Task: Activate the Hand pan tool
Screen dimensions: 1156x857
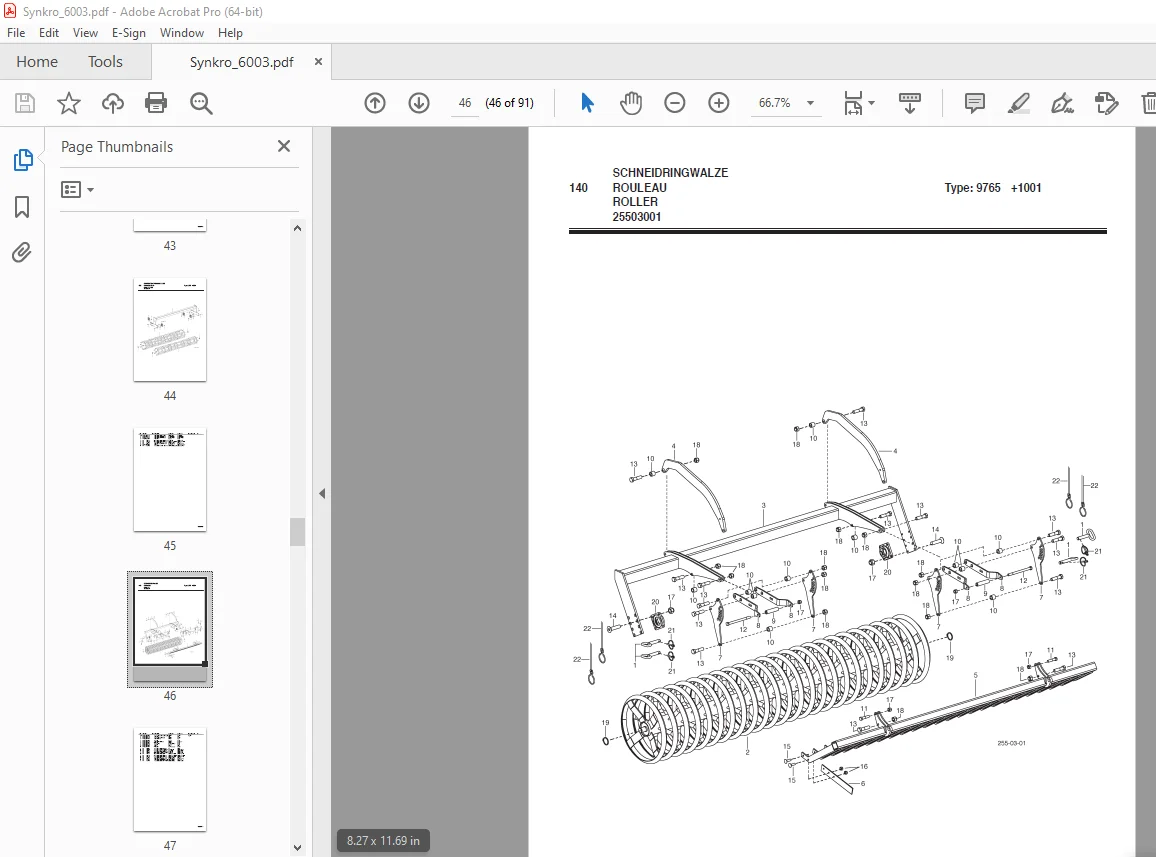Action: (x=631, y=103)
